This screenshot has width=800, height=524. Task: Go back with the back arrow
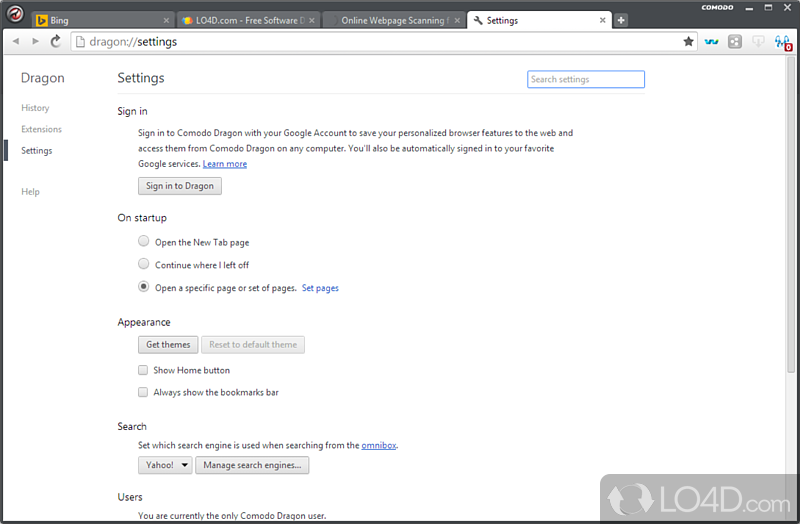[16, 41]
